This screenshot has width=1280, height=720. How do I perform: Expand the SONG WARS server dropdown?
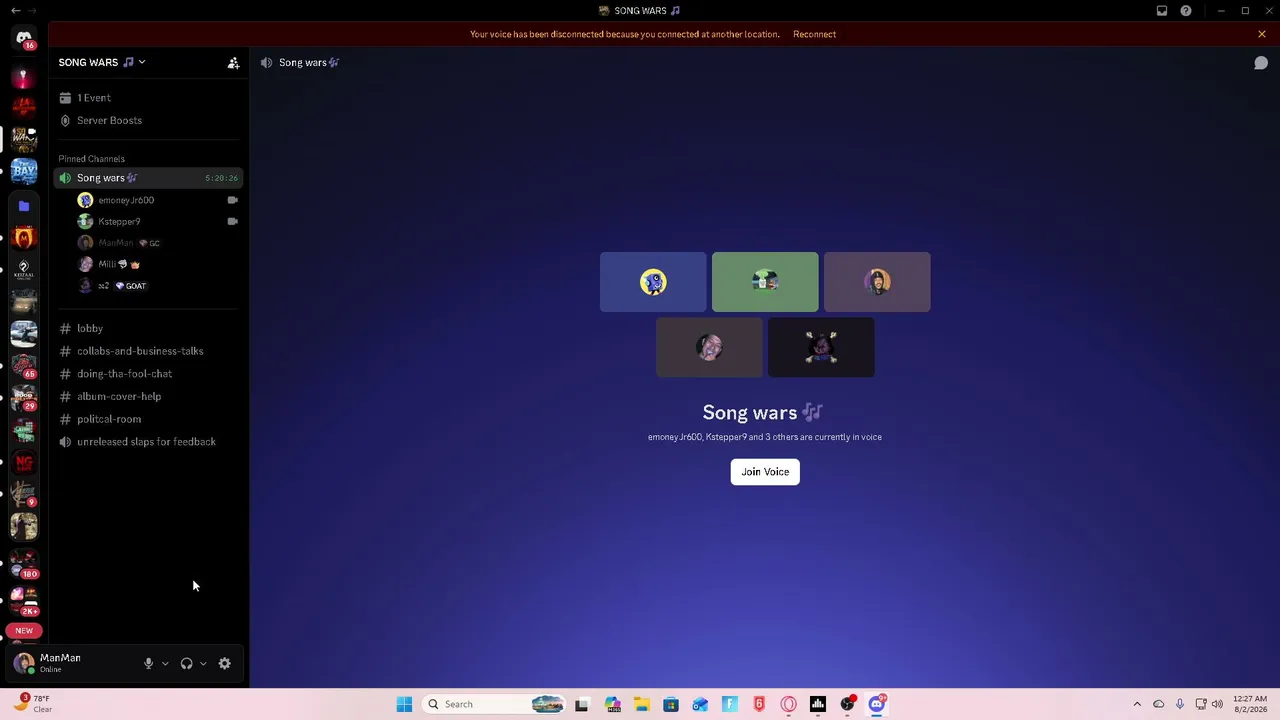[102, 62]
